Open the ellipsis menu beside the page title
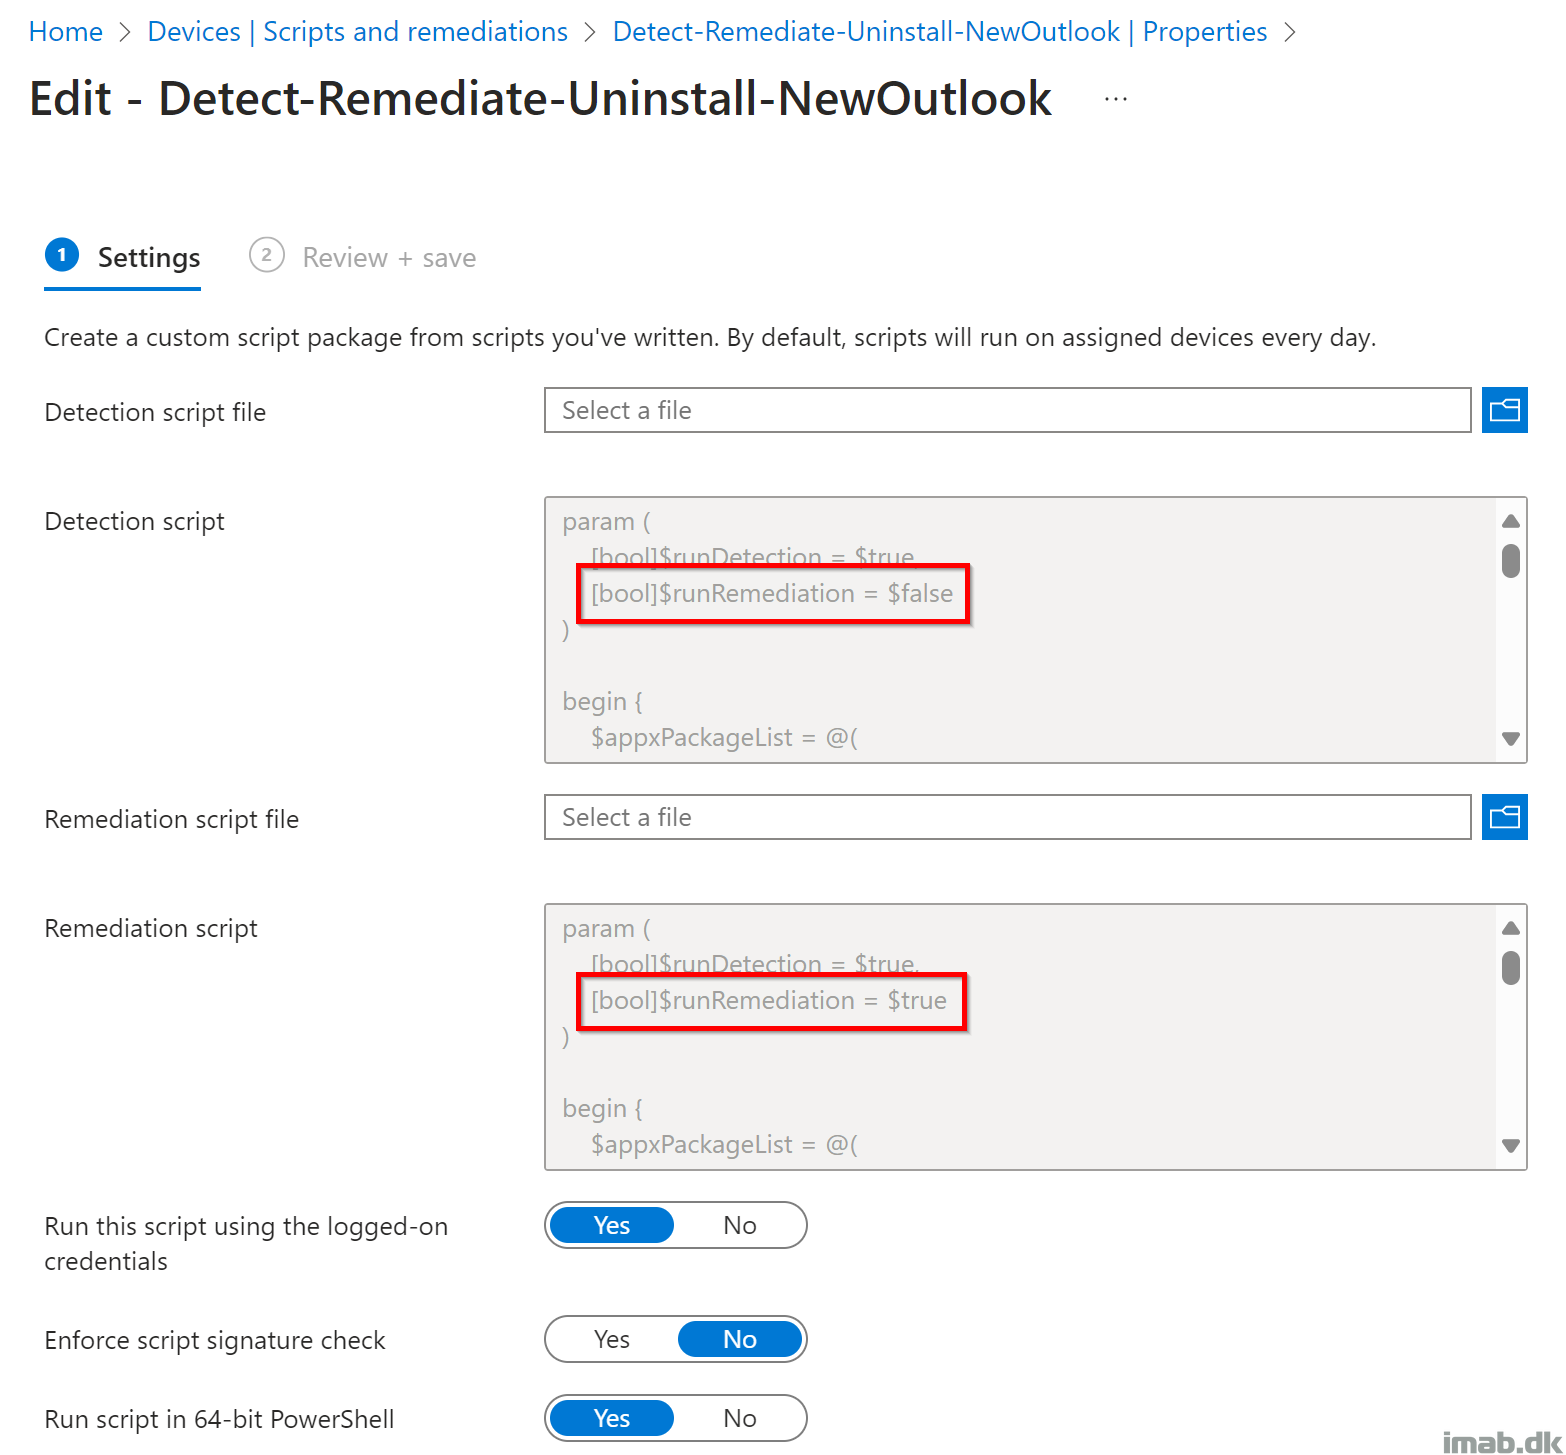Screen dimensions: 1566x1455 (x=1115, y=99)
